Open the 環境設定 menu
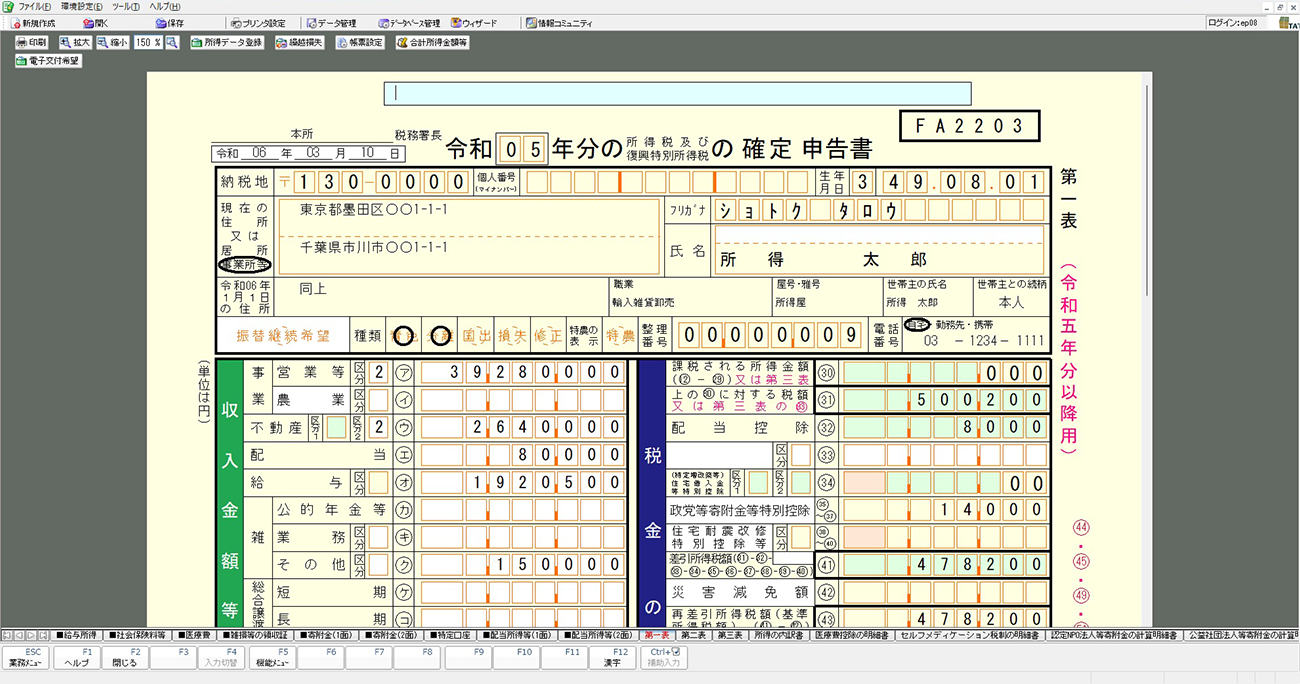The image size is (1300, 684). 81,6
